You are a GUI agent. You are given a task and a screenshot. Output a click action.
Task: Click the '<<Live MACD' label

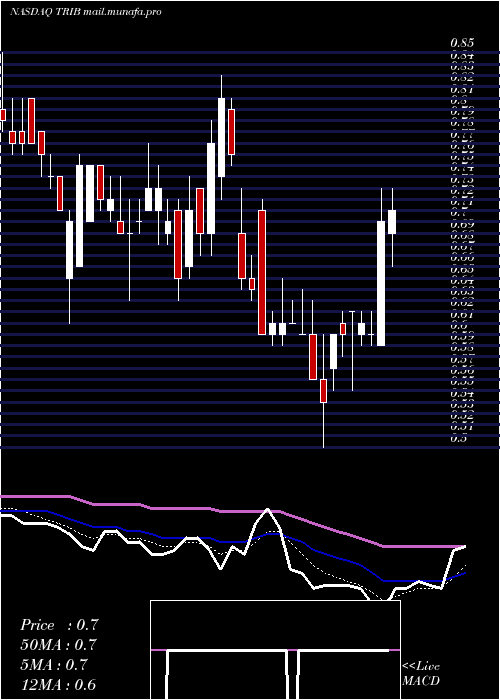[x=421, y=674]
